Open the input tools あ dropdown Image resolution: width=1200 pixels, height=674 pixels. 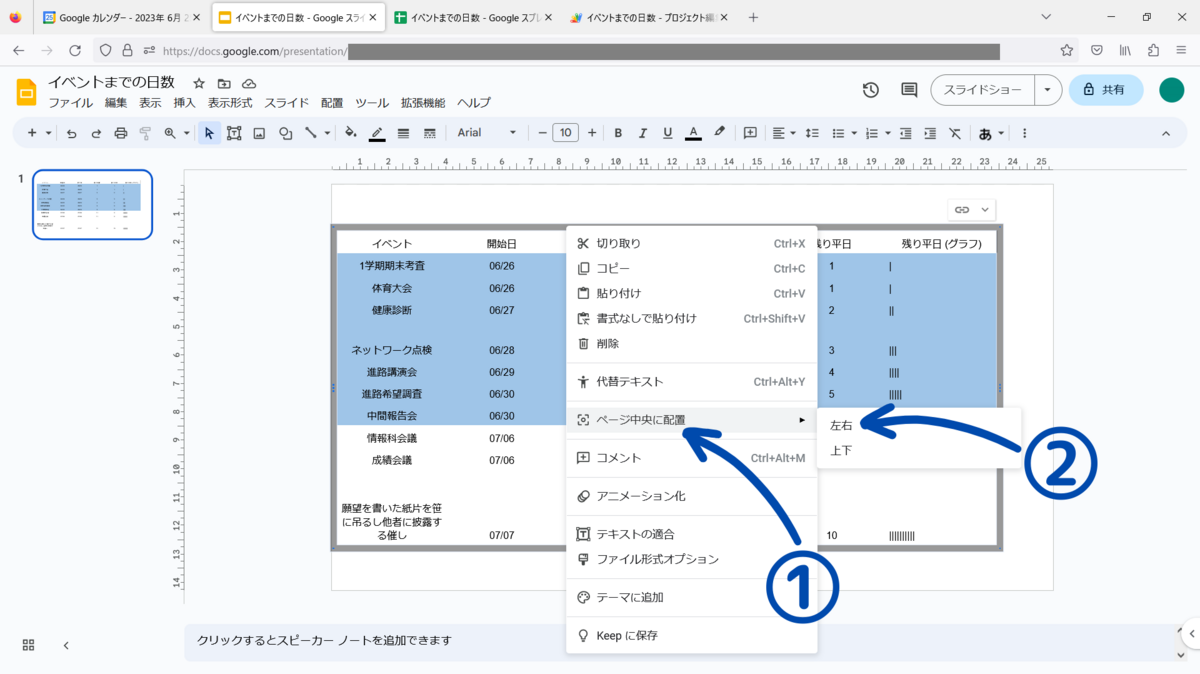[x=990, y=133]
